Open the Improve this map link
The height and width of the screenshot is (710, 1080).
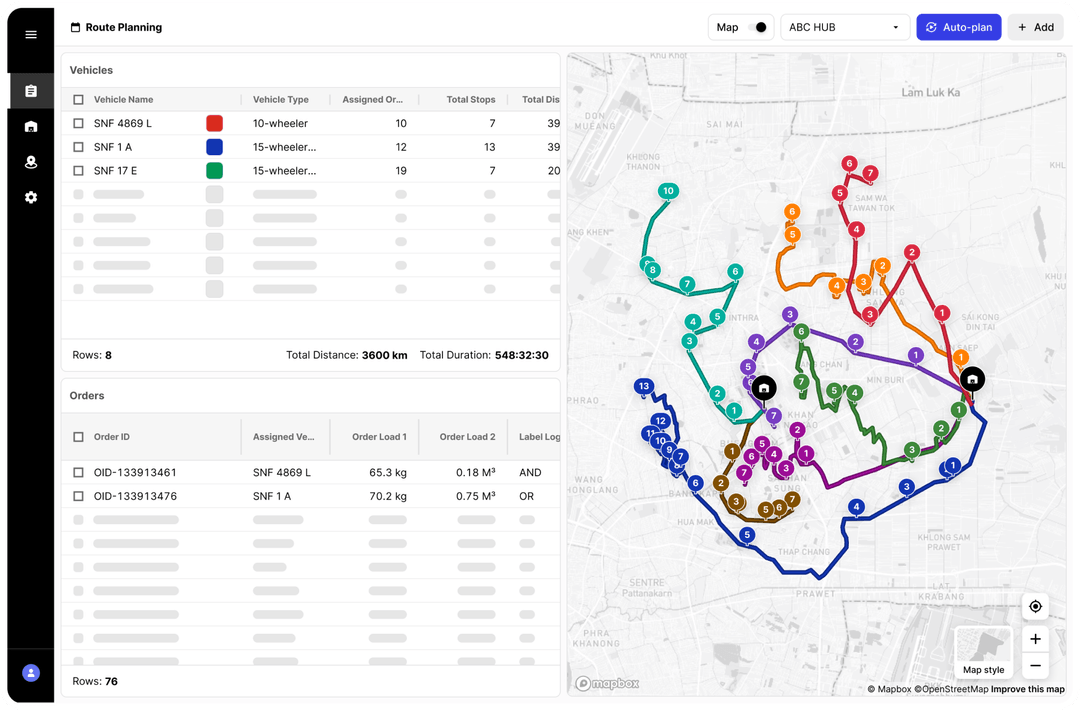[x=1028, y=689]
